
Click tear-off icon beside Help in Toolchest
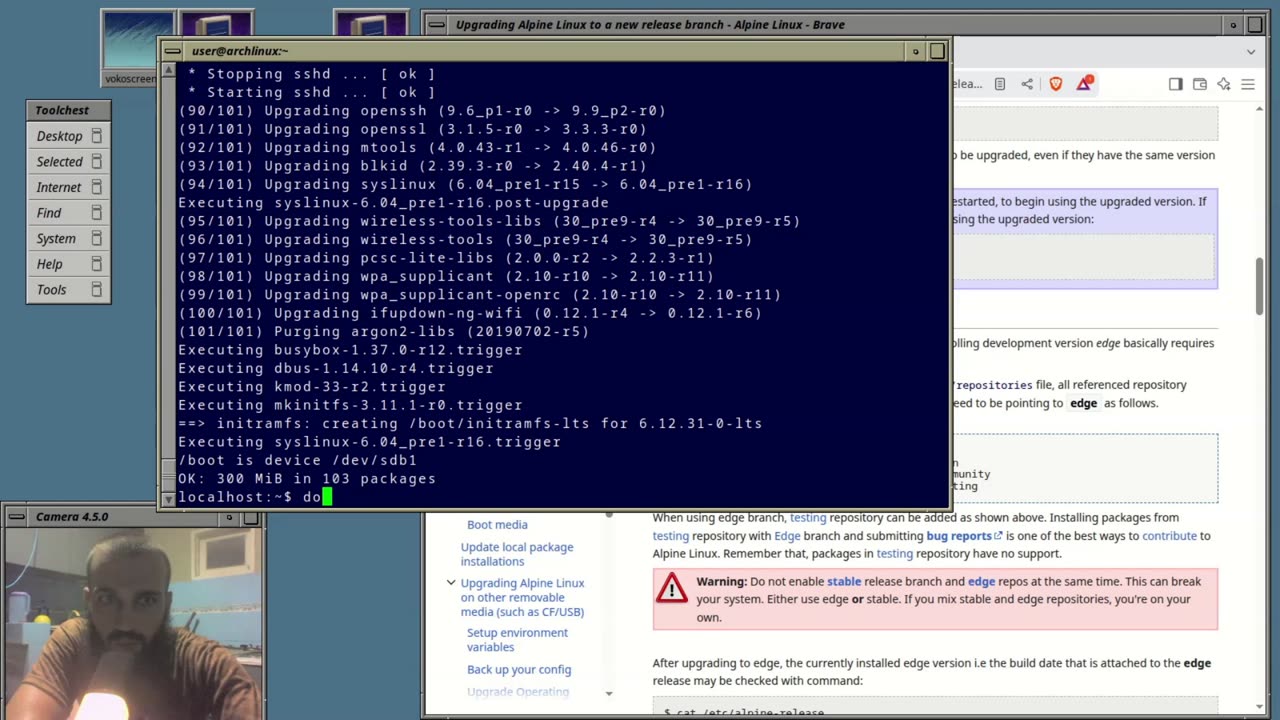tap(97, 264)
